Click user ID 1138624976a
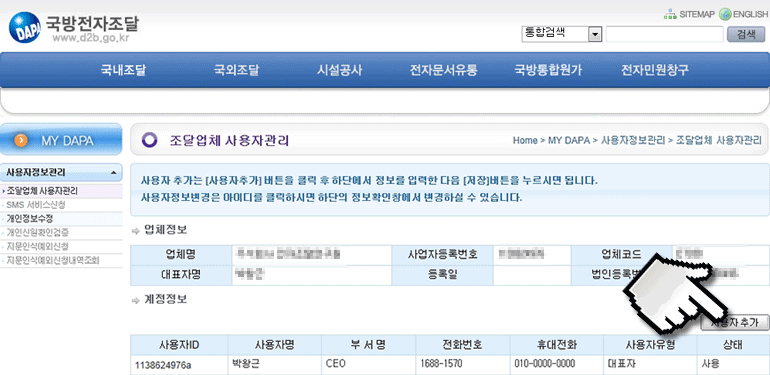 [164, 365]
